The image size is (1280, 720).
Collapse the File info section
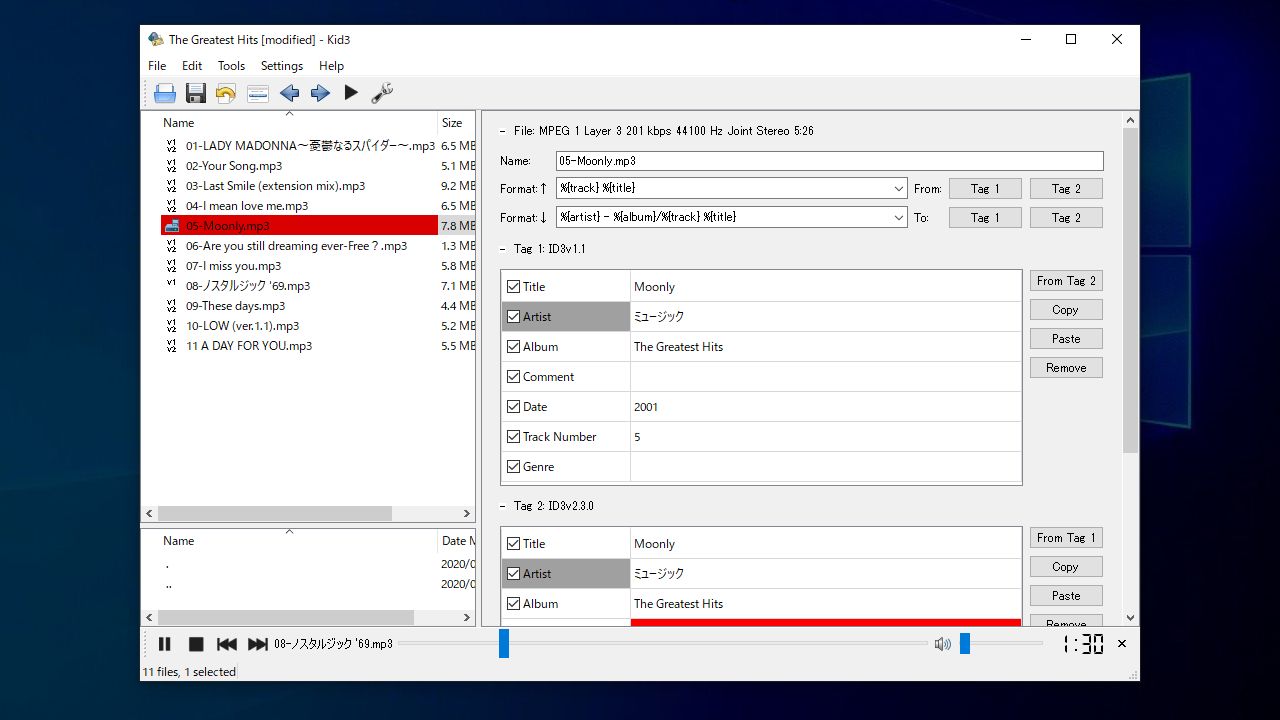pyautogui.click(x=503, y=131)
